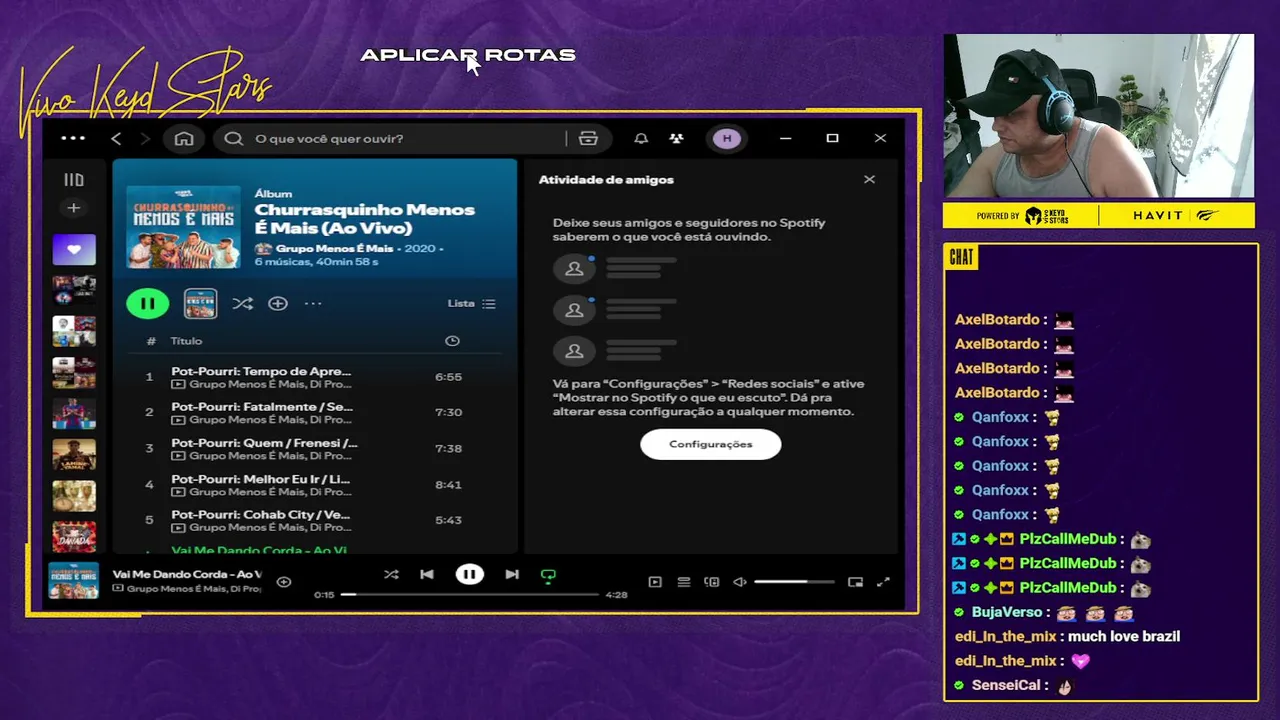Open the notifications bell
Viewport: 1280px width, 720px height.
point(641,138)
